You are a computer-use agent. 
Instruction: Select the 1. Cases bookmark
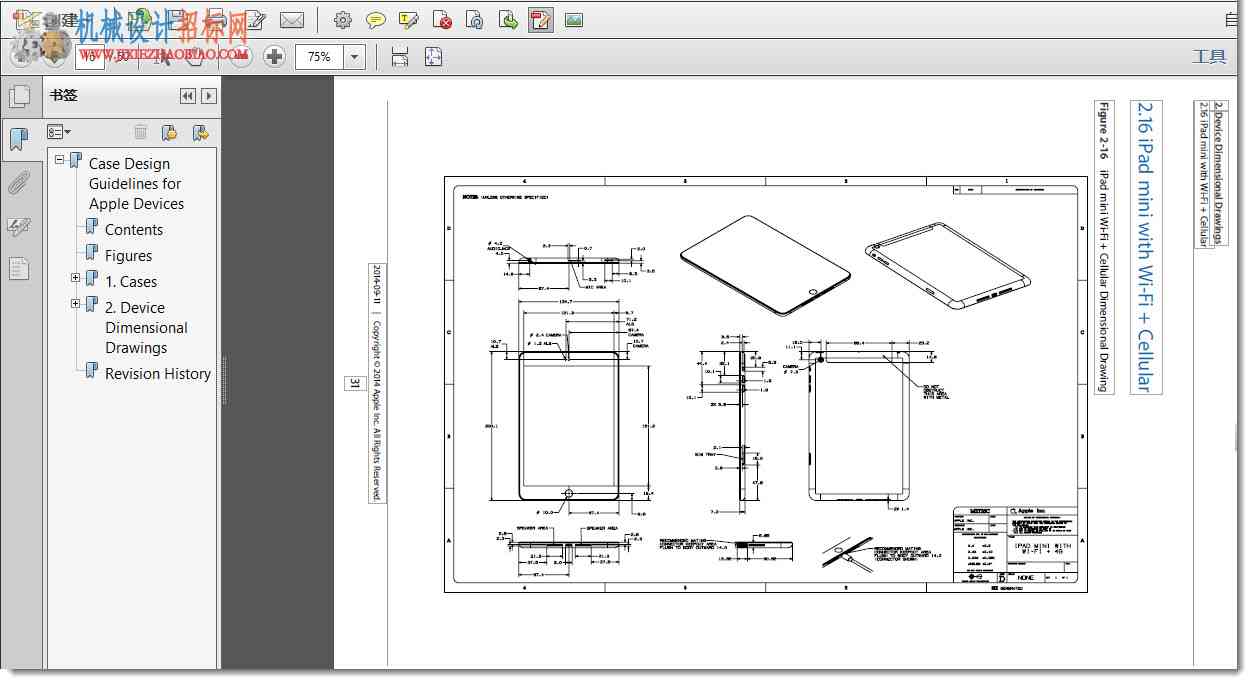pos(131,282)
